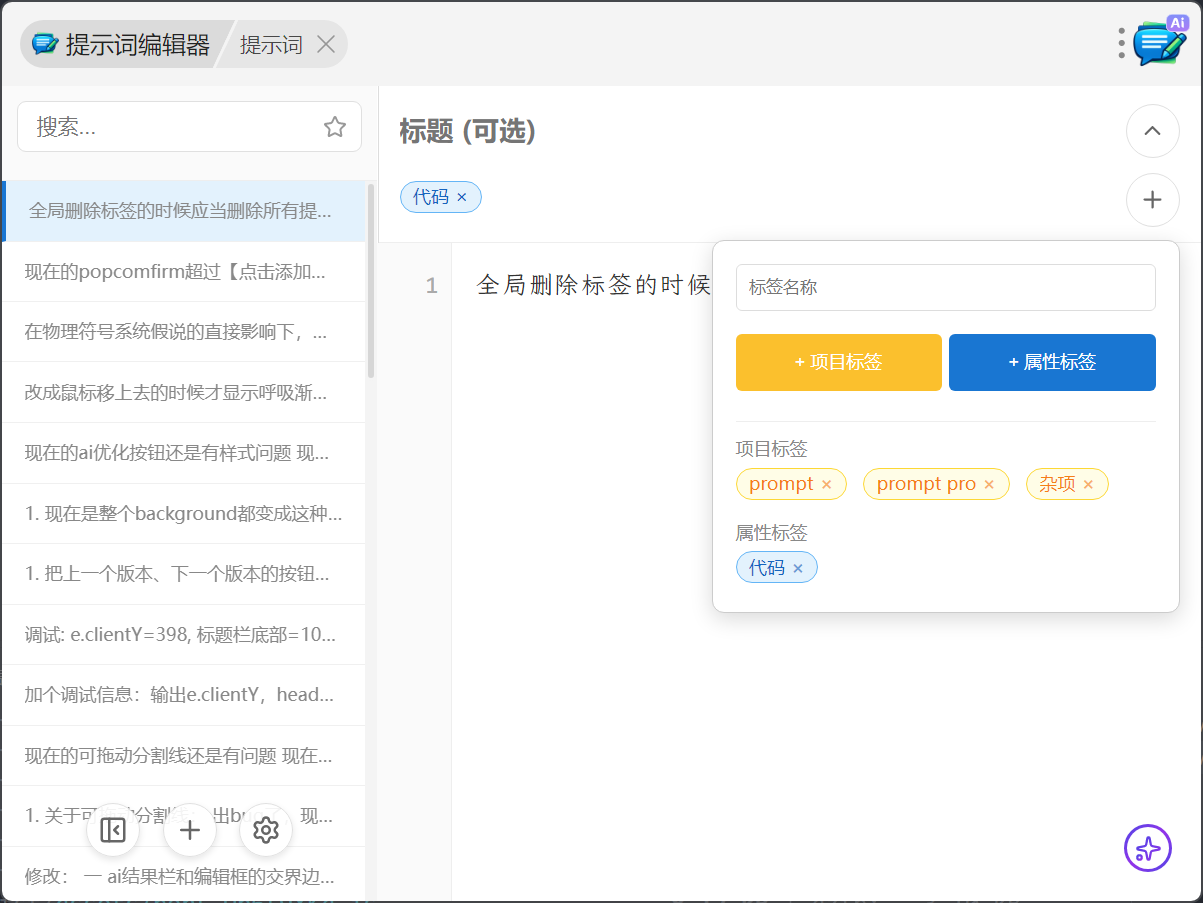The width and height of the screenshot is (1203, 903).
Task: Switch to the 提示词编辑器 tab
Action: point(124,44)
